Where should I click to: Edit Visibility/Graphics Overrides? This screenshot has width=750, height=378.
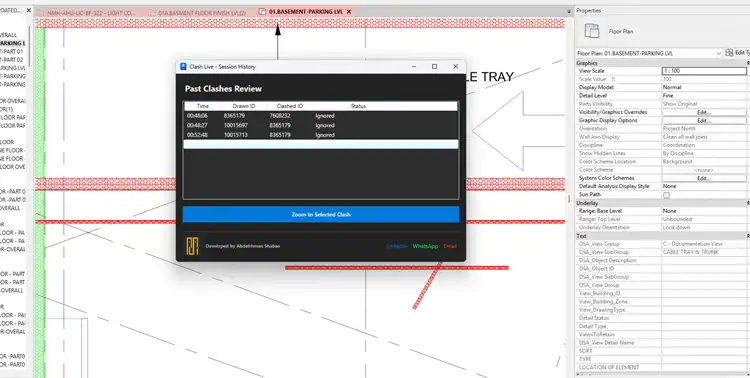coord(704,112)
